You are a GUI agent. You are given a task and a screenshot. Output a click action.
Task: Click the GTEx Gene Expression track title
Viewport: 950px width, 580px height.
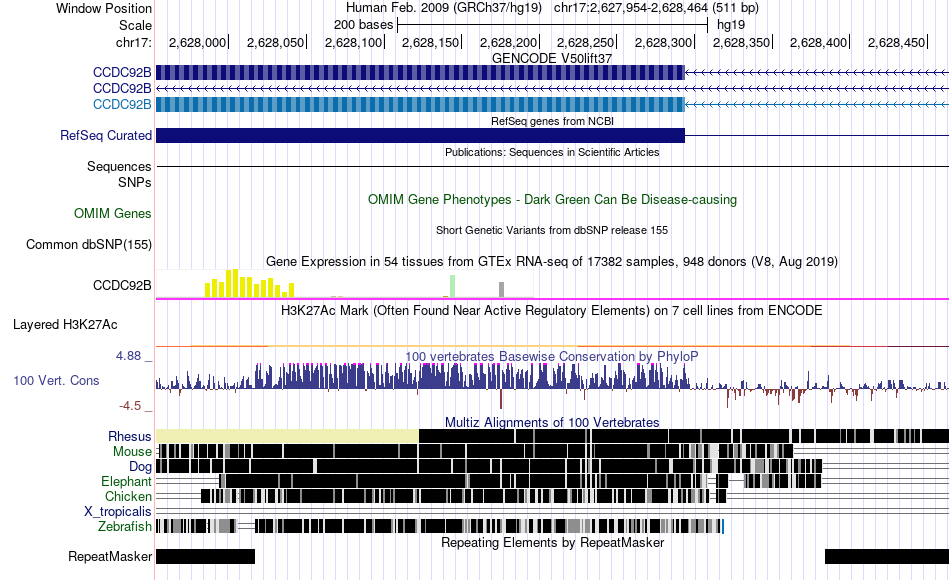[x=552, y=262]
